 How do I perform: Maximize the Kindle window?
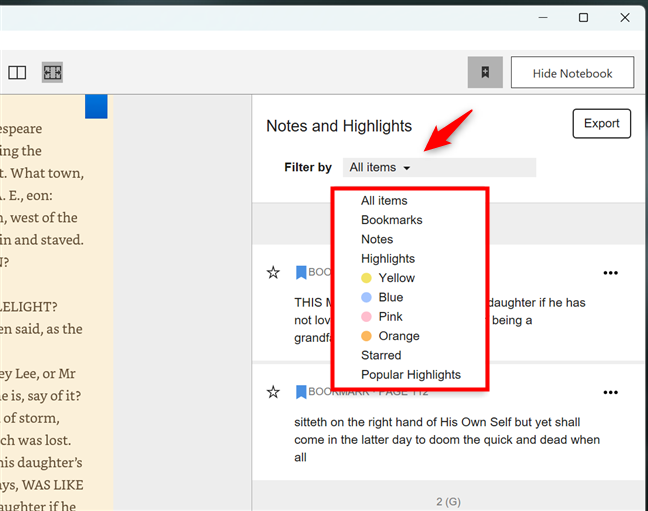[x=583, y=17]
